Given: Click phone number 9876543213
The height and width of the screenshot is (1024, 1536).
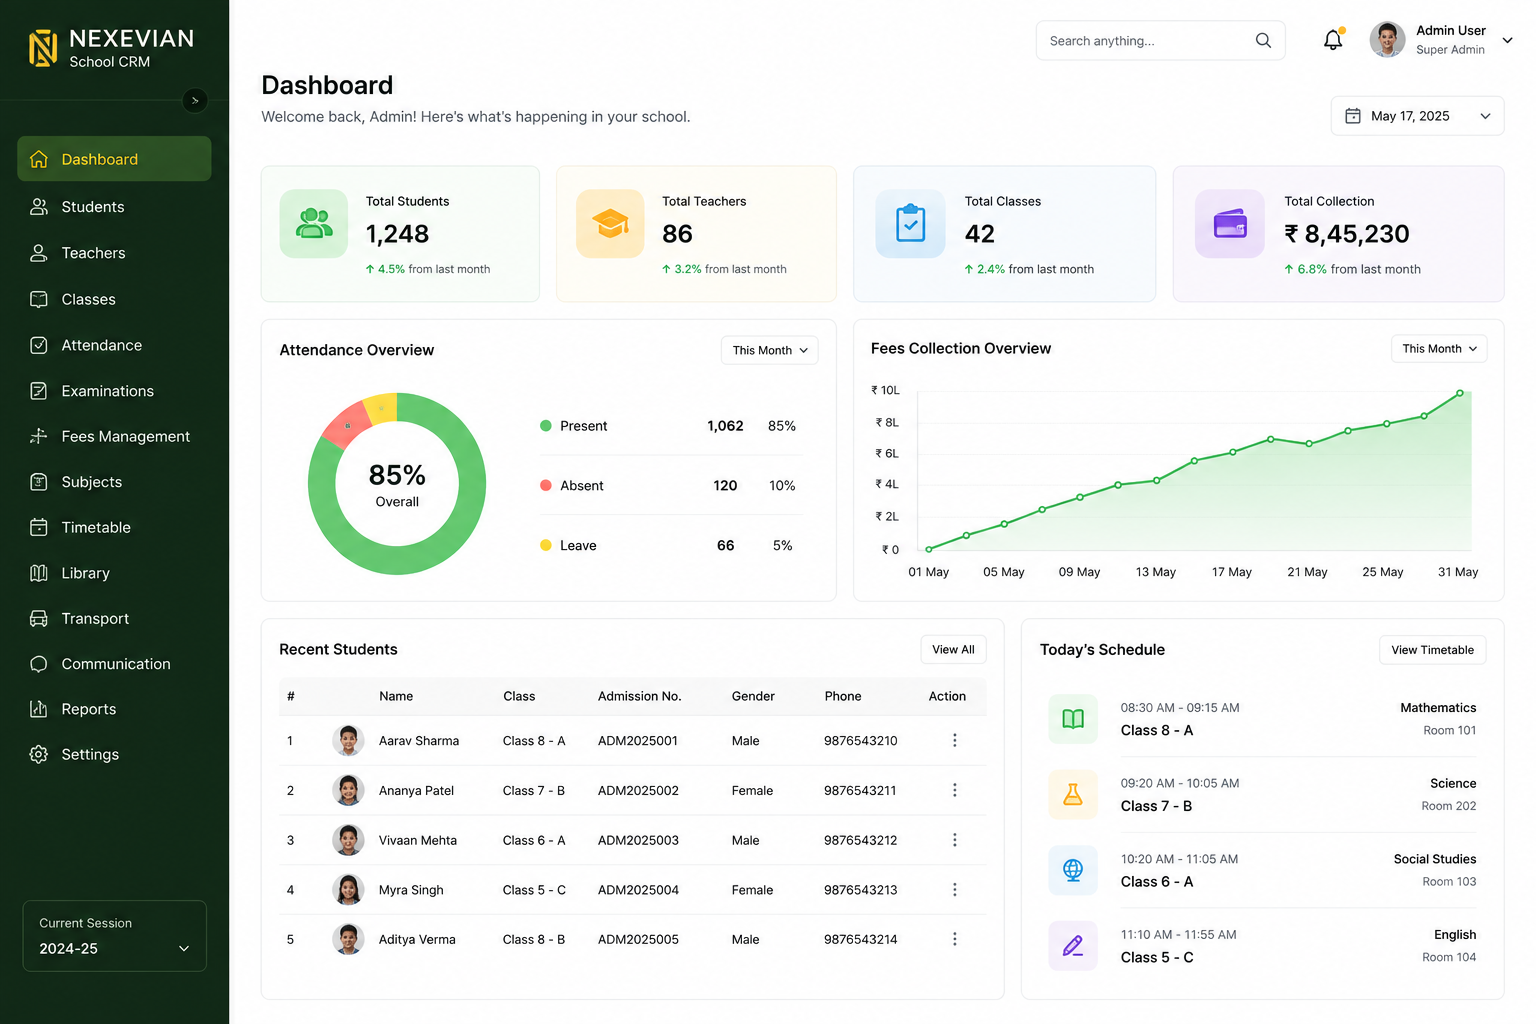Looking at the screenshot, I should point(860,890).
